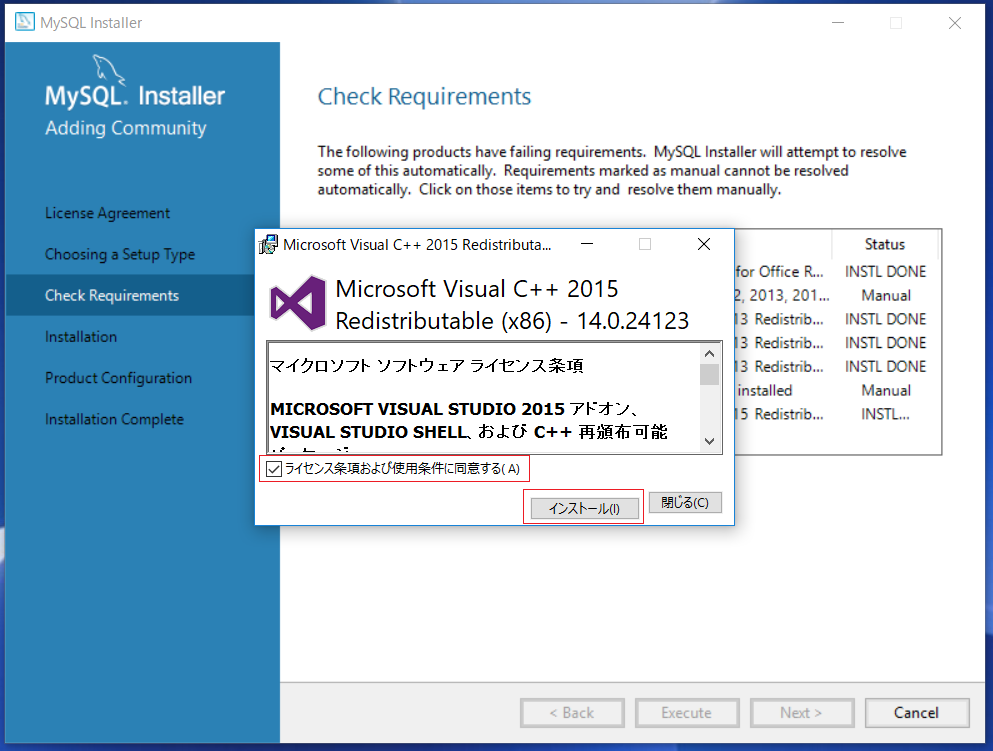This screenshot has height=751, width=993.
Task: Click the Next > button
Action: tap(802, 713)
